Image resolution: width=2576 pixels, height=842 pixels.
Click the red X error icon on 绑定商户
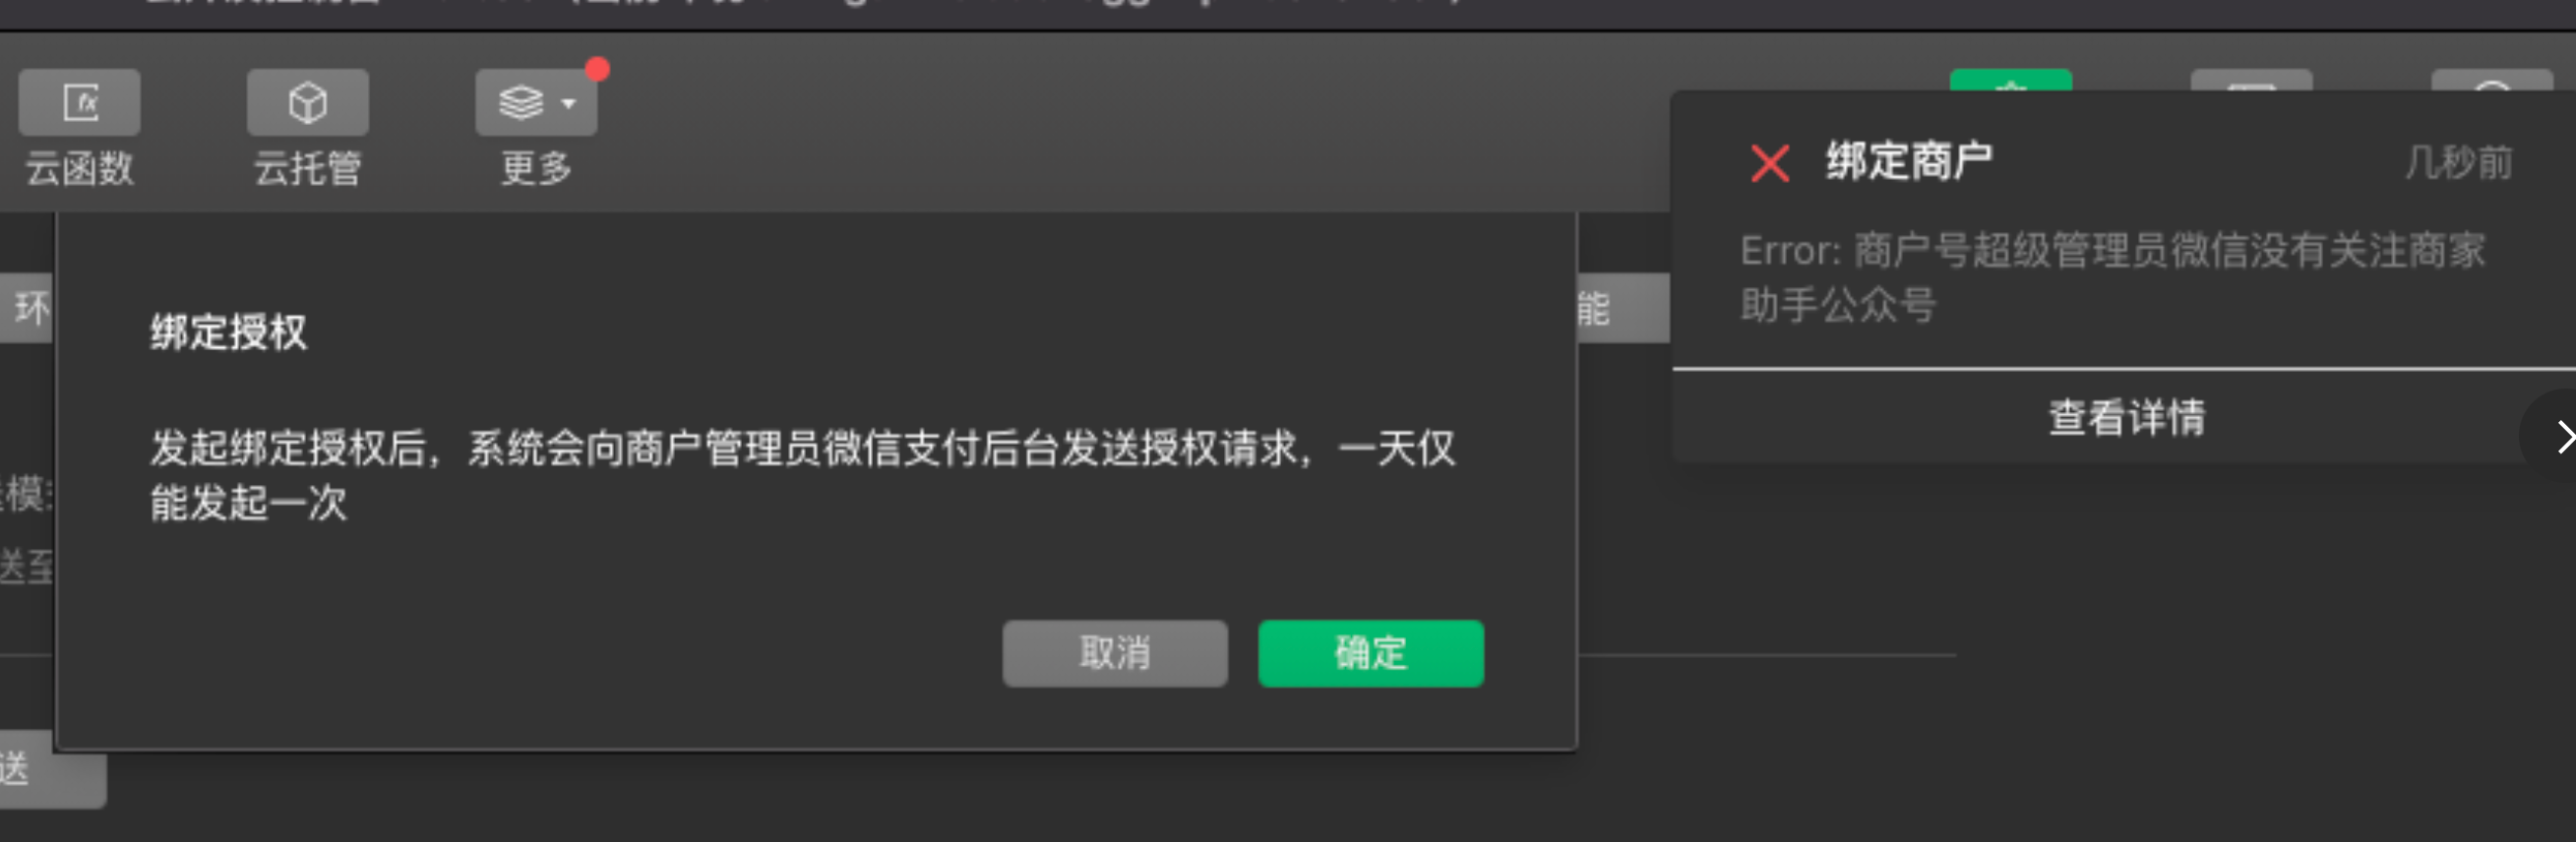pyautogui.click(x=1769, y=163)
